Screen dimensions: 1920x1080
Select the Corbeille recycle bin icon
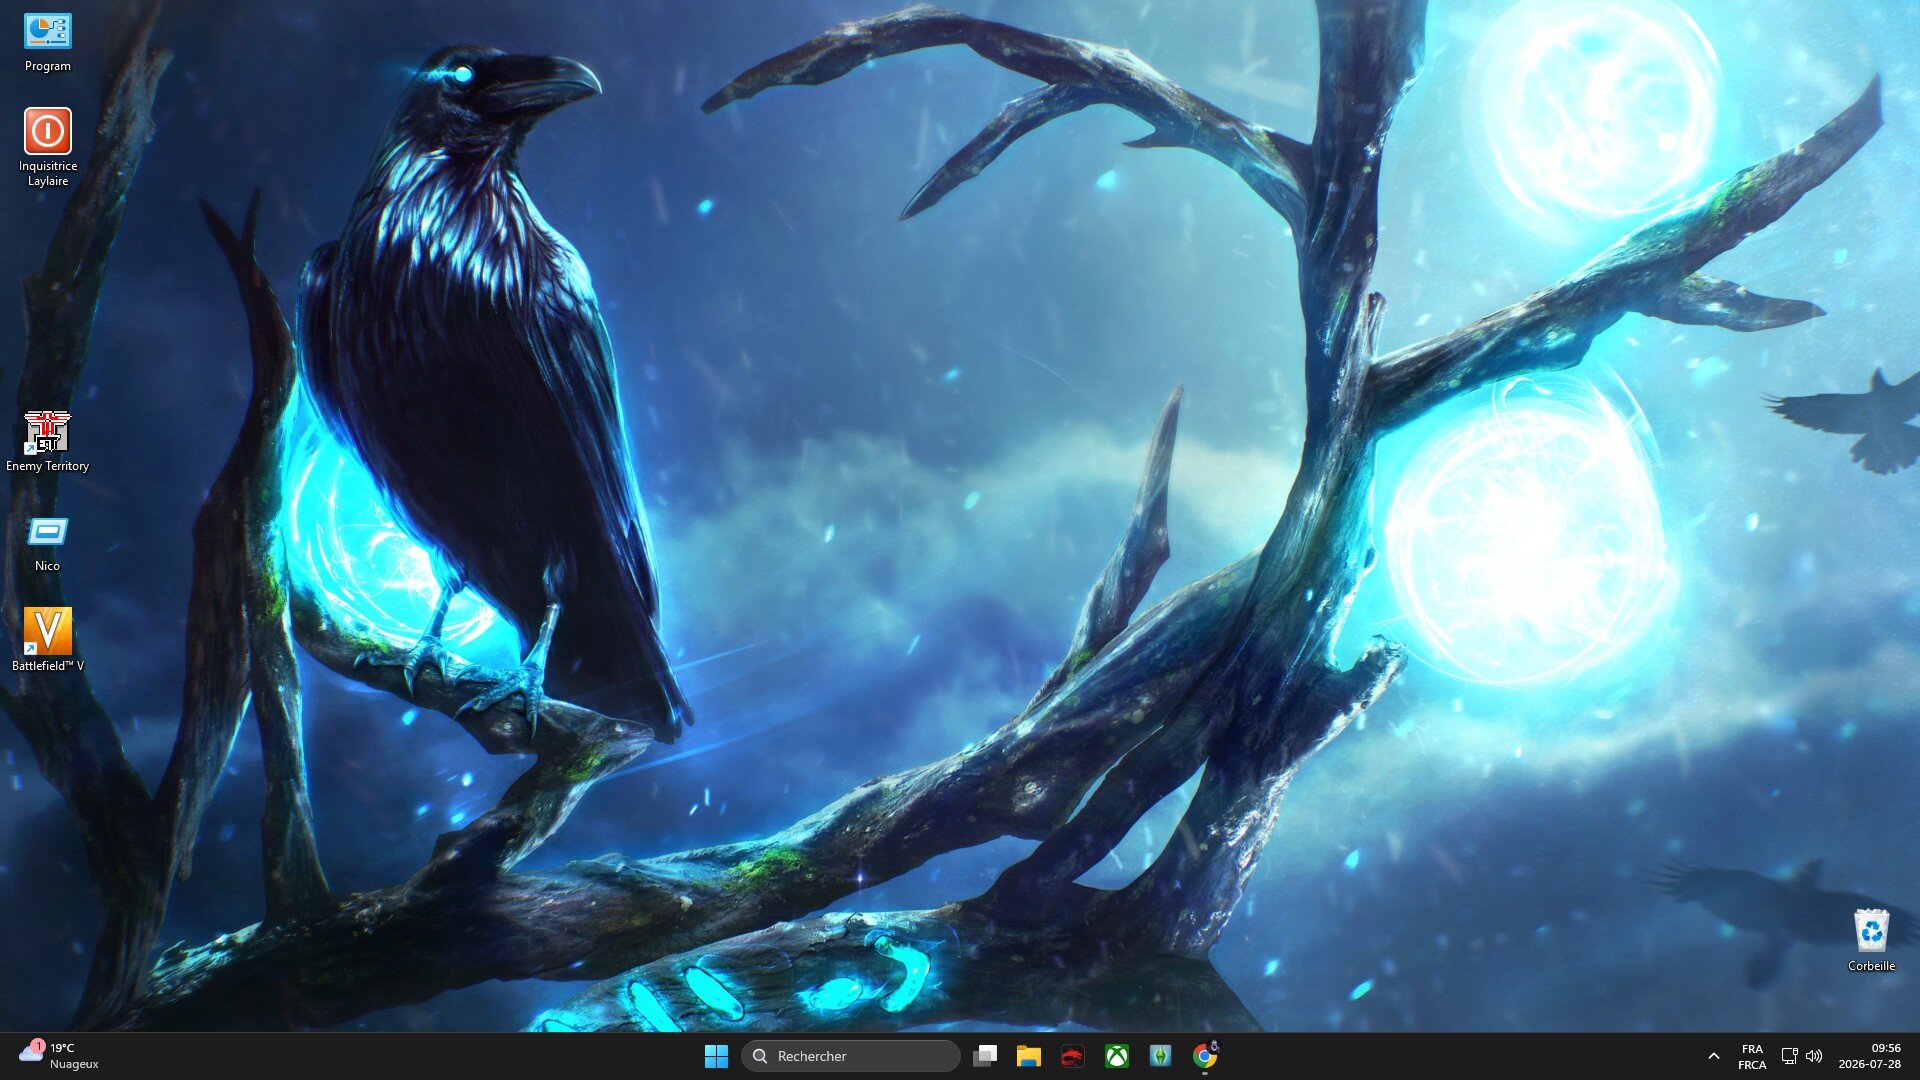click(1871, 940)
